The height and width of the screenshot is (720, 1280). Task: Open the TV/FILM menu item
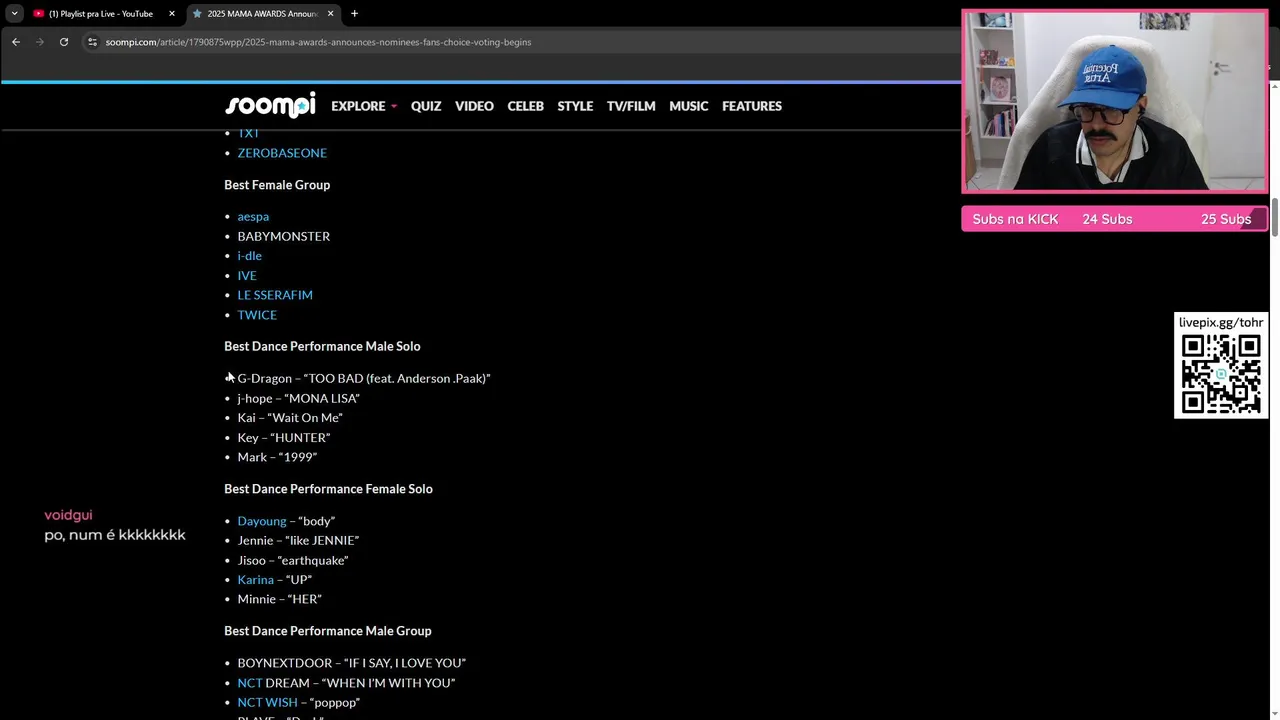pyautogui.click(x=631, y=106)
